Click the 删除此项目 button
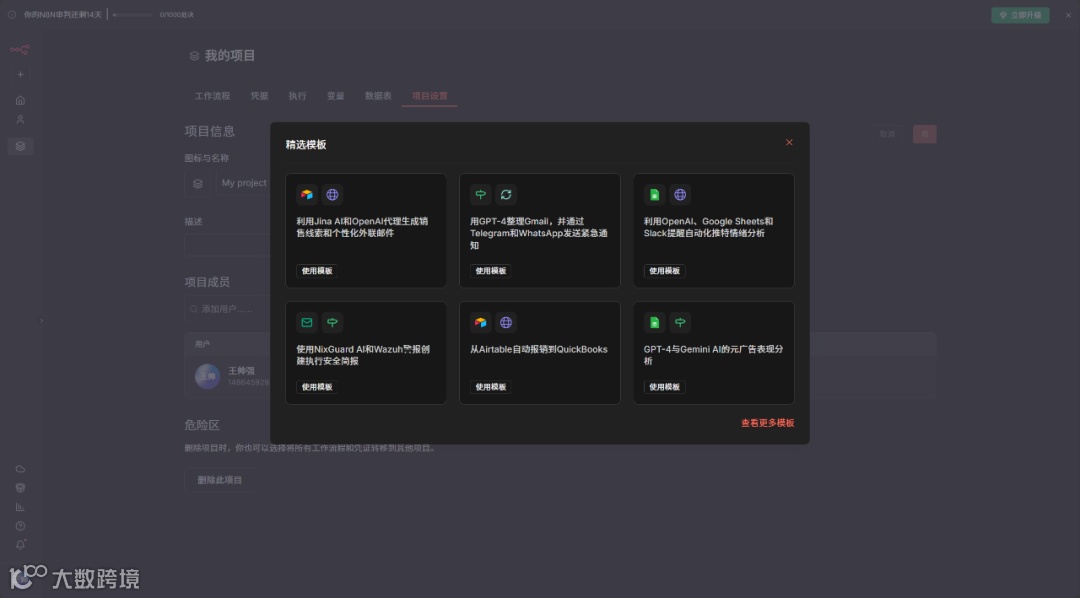This screenshot has height=598, width=1080. tap(219, 480)
